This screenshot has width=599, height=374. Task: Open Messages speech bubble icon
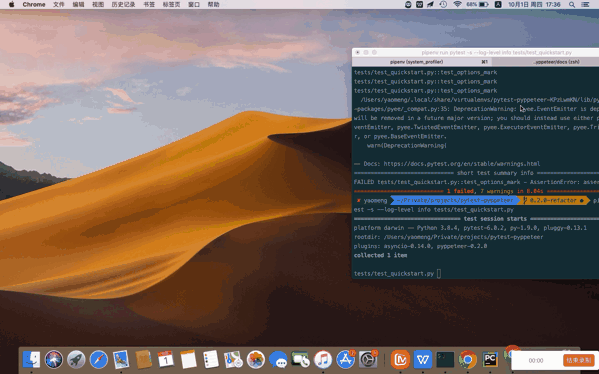pyautogui.click(x=278, y=359)
